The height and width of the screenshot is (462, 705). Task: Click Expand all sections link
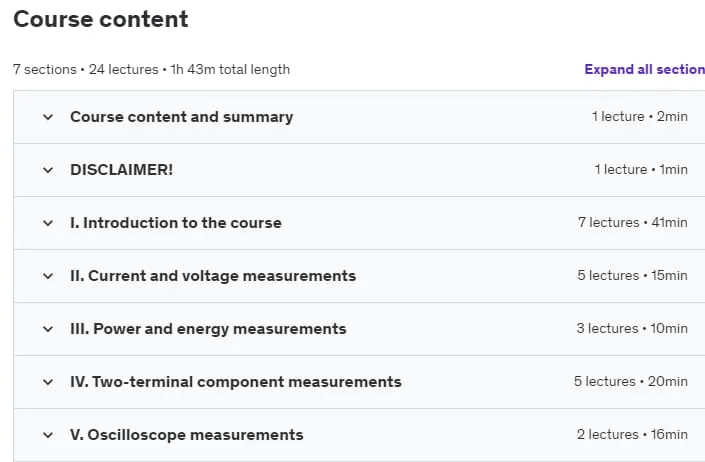click(x=644, y=69)
